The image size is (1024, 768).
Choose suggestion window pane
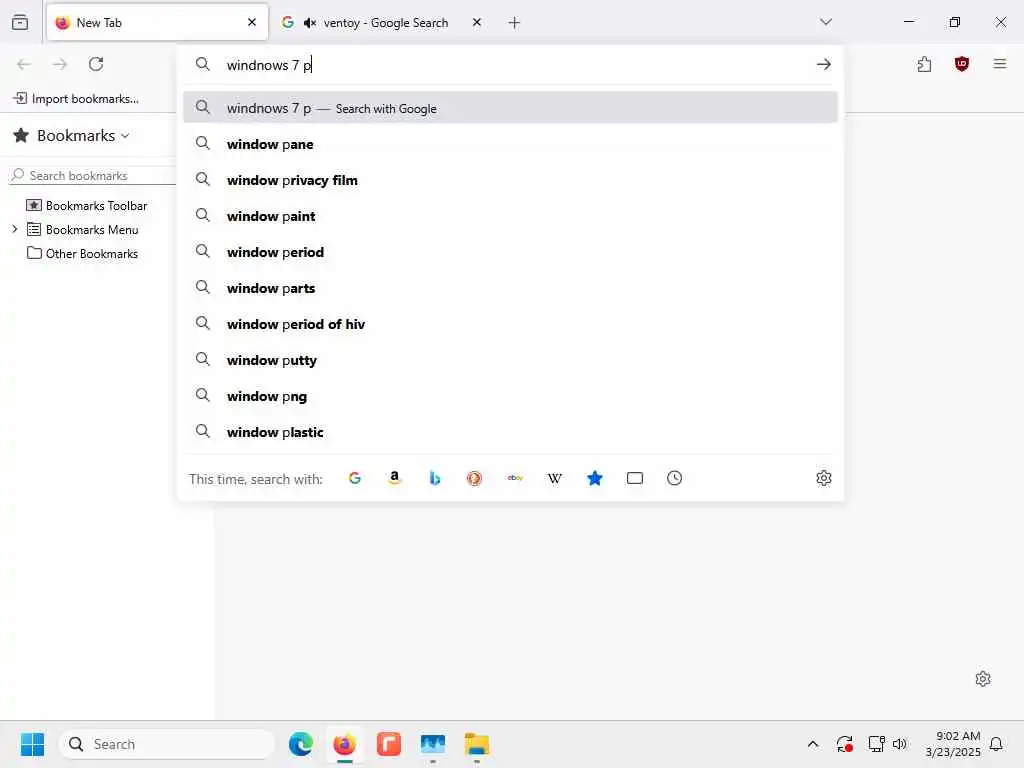(x=510, y=144)
